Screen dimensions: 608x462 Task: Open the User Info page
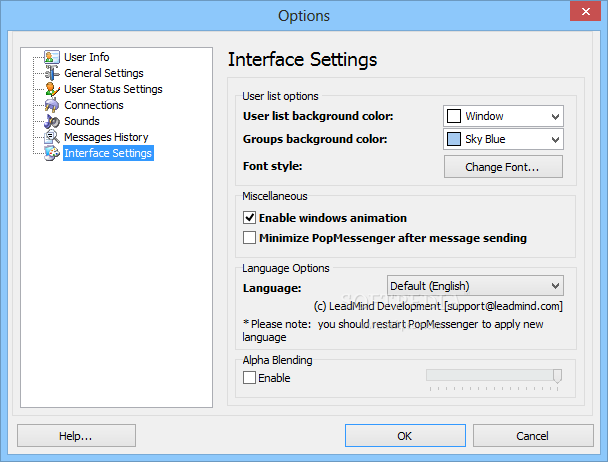click(86, 57)
